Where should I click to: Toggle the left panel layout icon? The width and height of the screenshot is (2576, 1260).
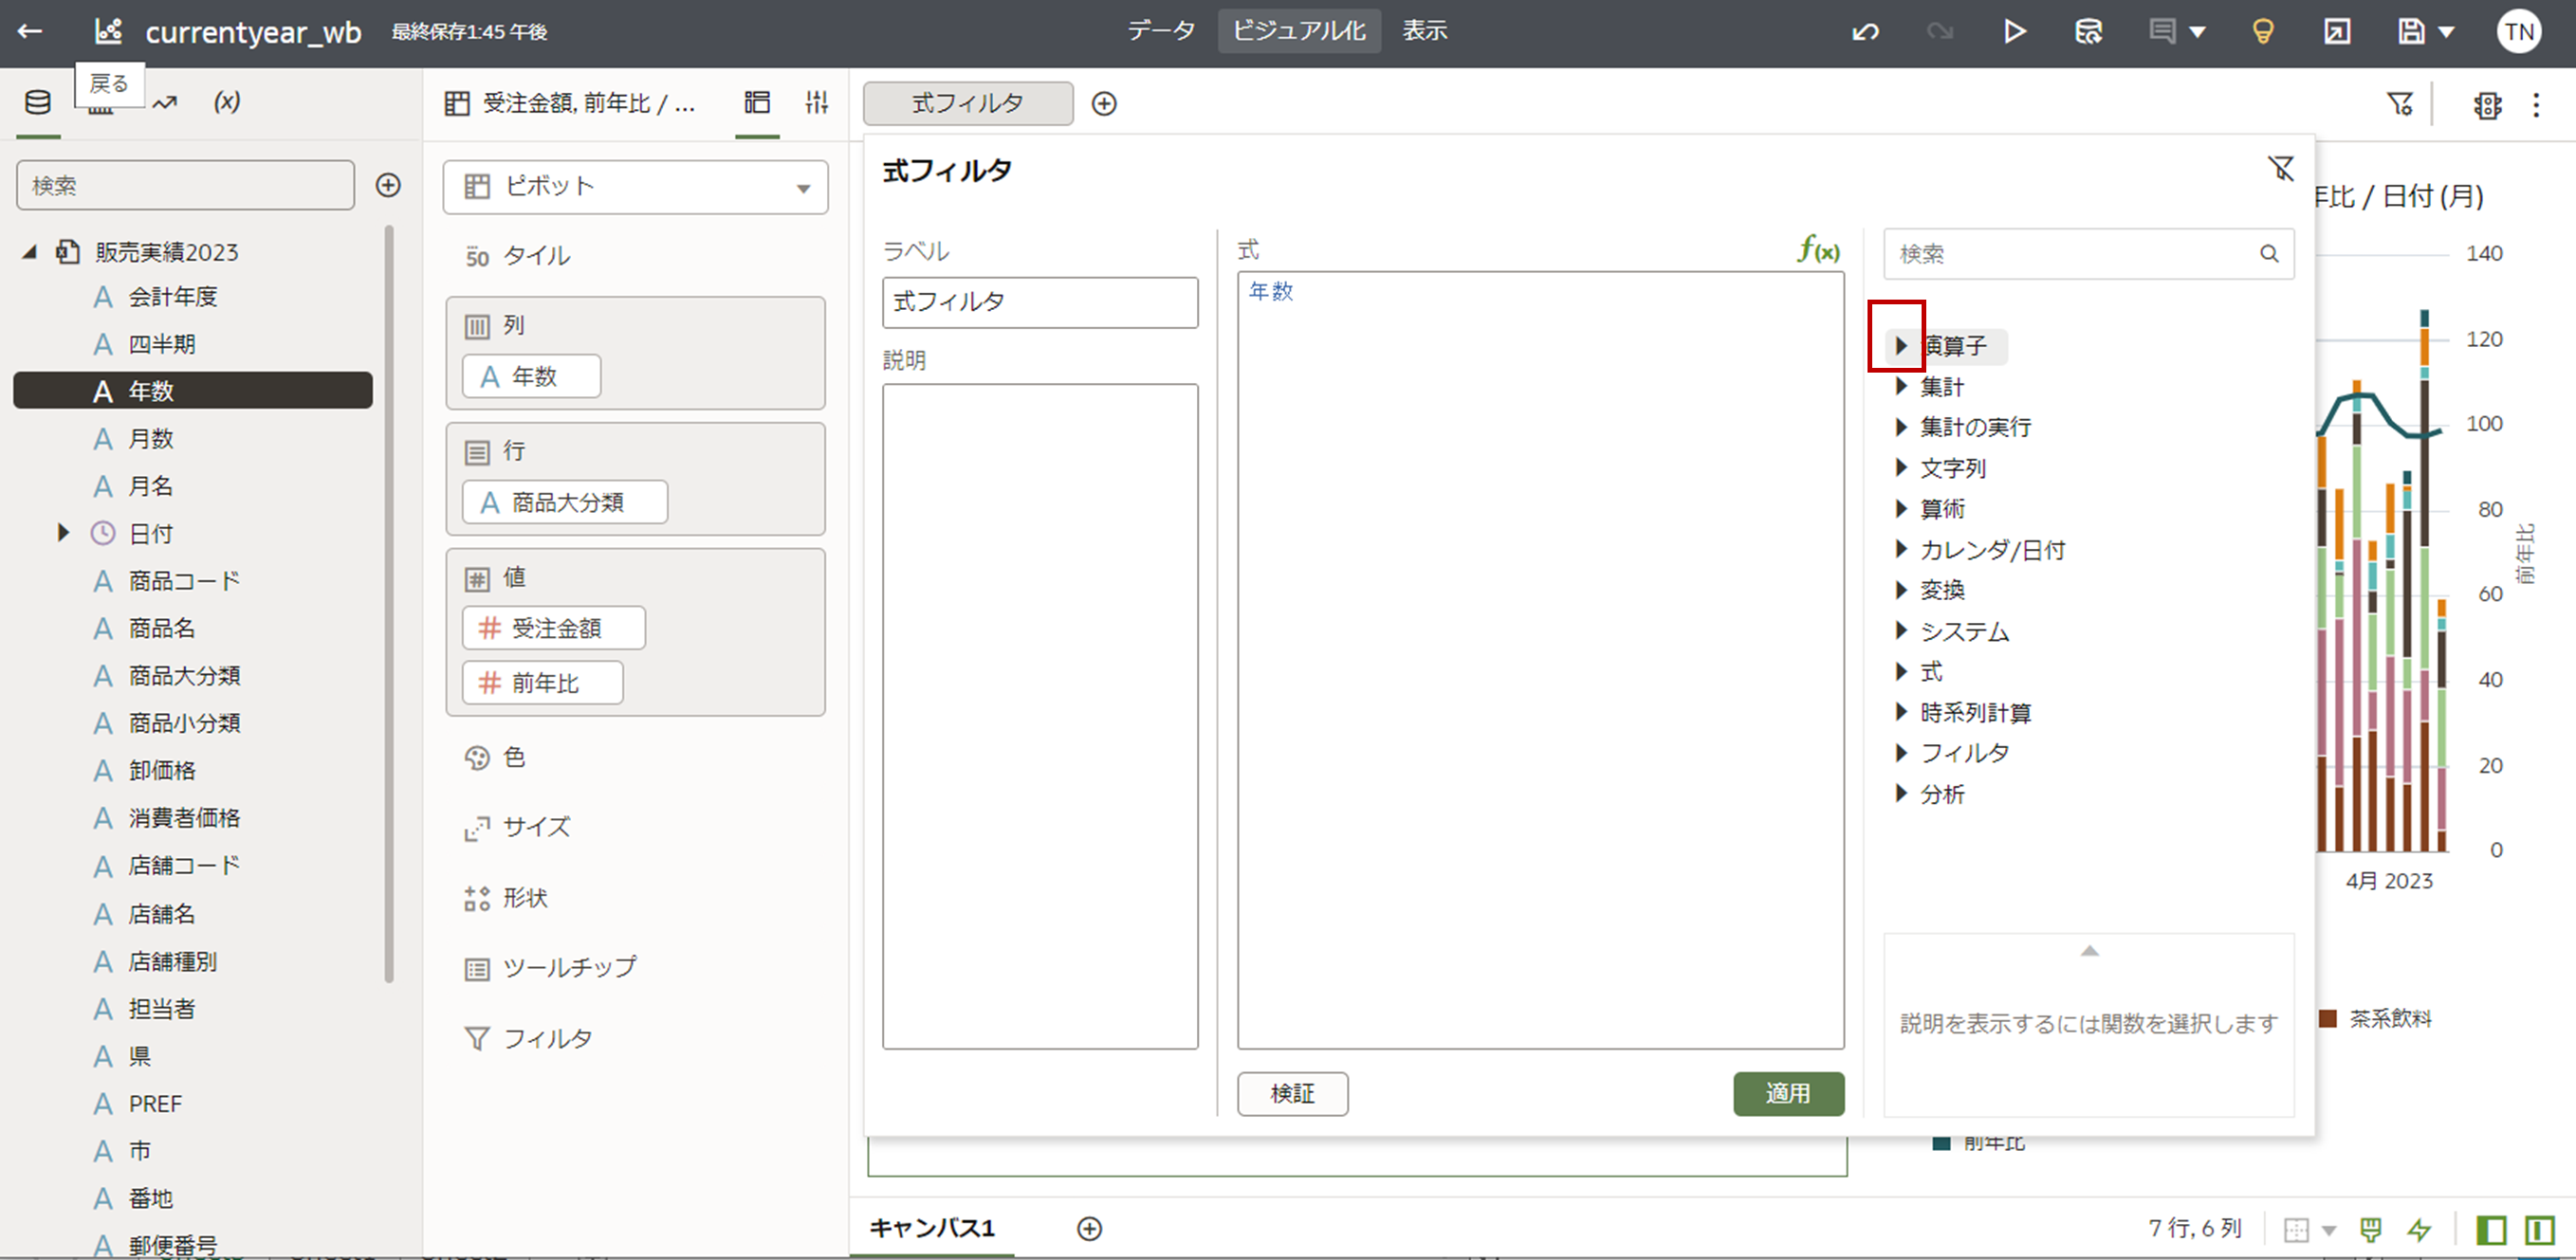(x=2490, y=1229)
